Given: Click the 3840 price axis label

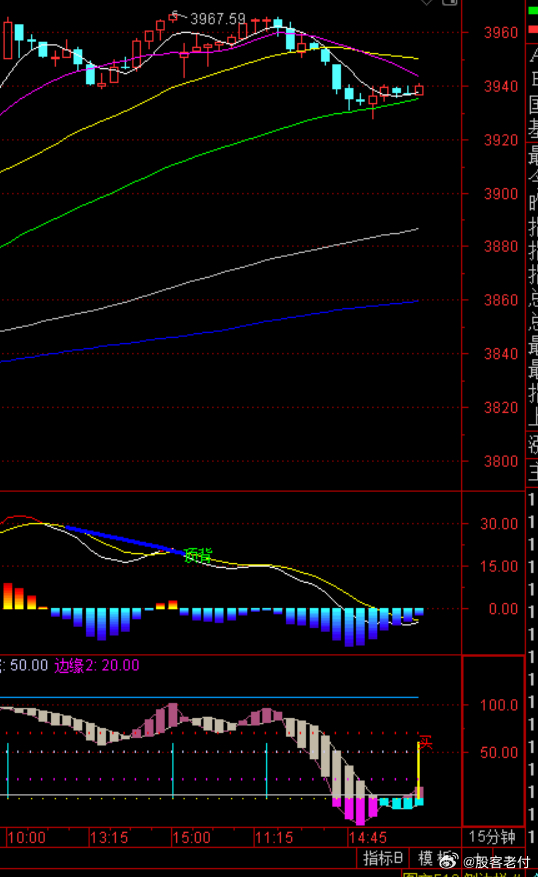Looking at the screenshot, I should click(x=501, y=353).
